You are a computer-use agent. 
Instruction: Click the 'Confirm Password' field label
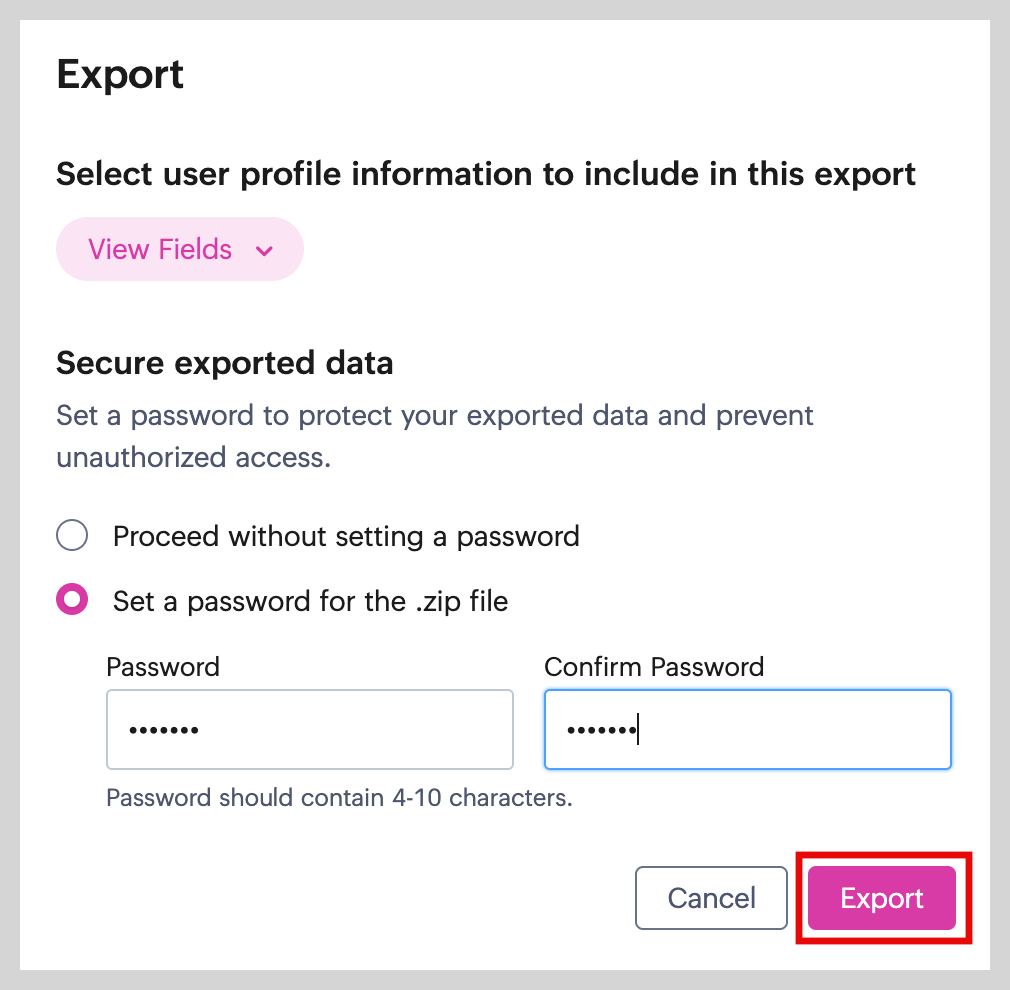654,667
